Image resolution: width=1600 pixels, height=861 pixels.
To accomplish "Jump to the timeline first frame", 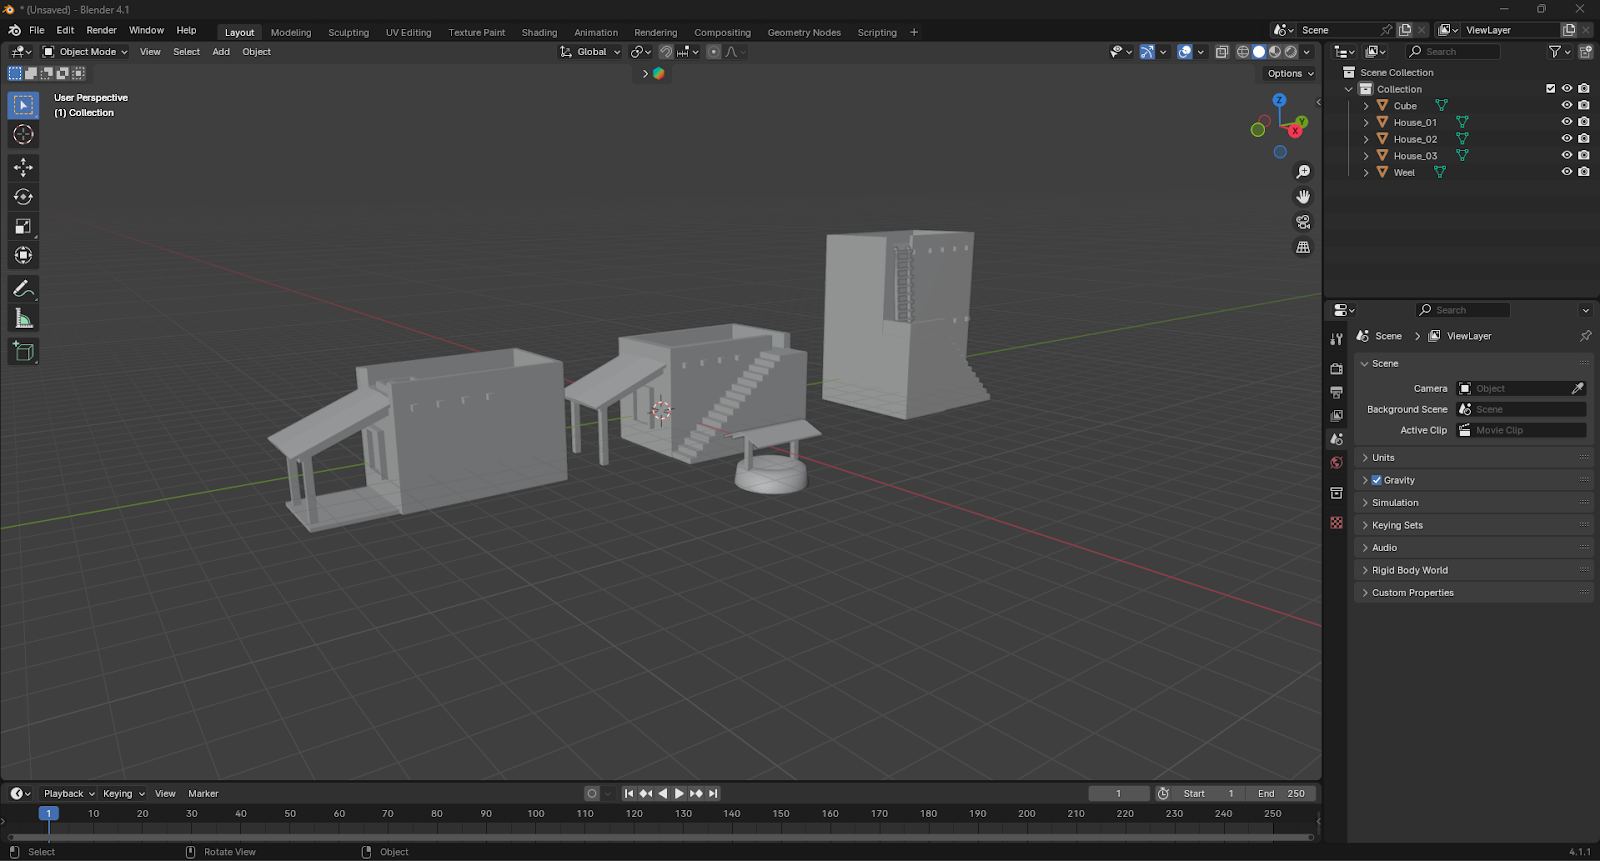I will tap(629, 793).
